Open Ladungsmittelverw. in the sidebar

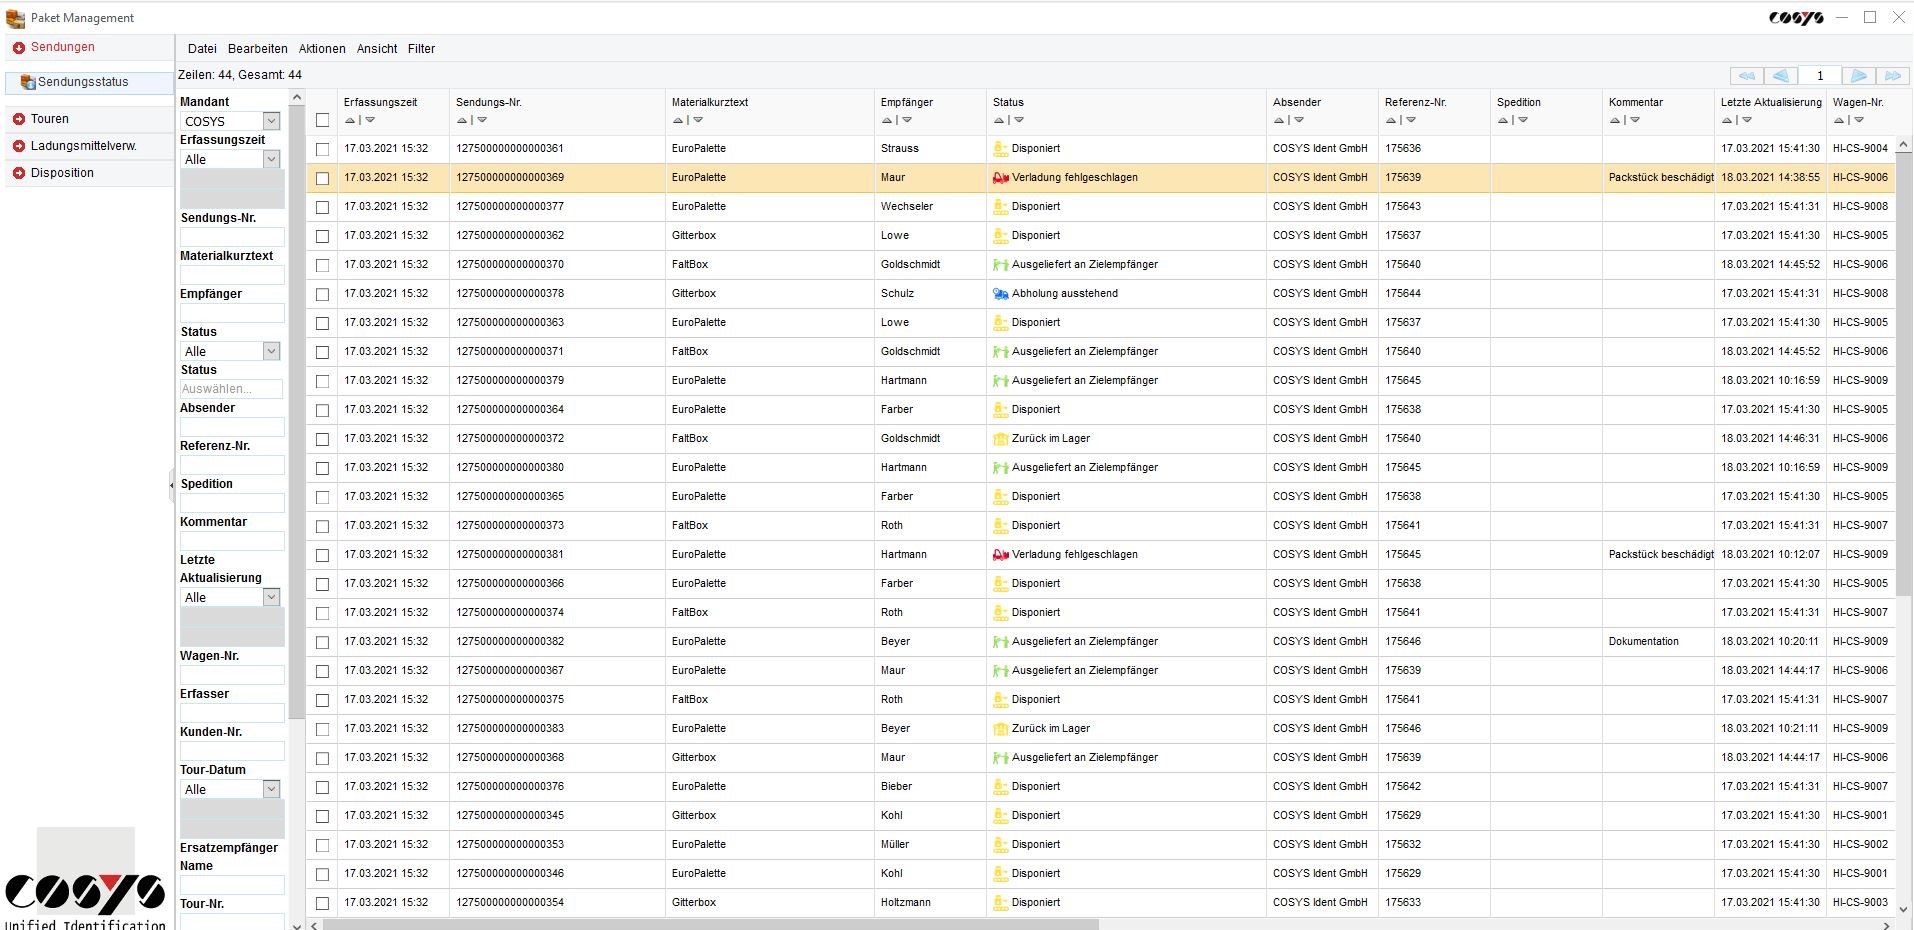pos(83,146)
